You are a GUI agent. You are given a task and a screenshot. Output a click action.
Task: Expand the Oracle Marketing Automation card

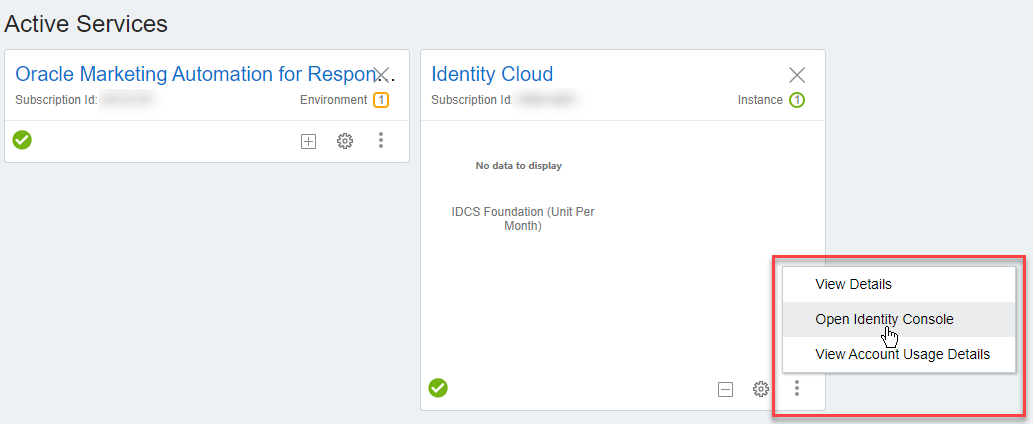point(309,142)
